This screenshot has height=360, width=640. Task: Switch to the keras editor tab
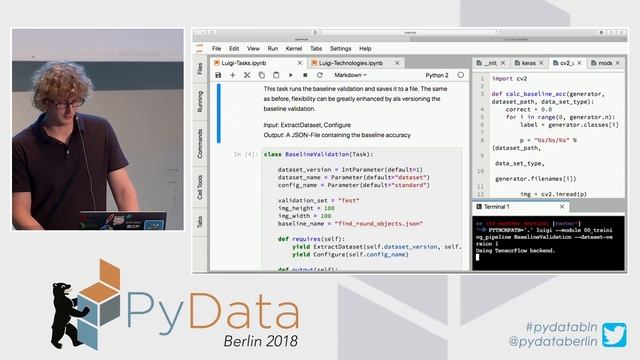tap(528, 63)
